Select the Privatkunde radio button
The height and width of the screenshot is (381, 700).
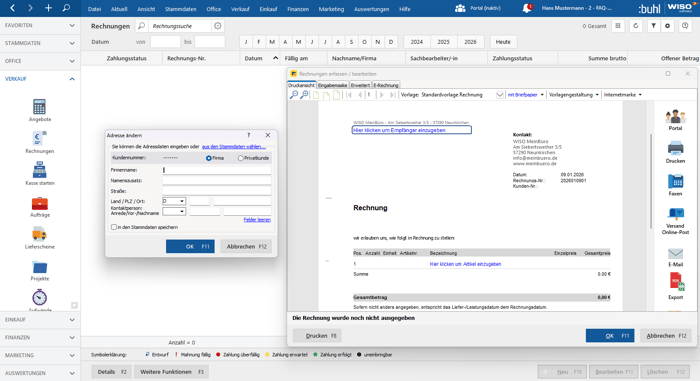pos(241,158)
